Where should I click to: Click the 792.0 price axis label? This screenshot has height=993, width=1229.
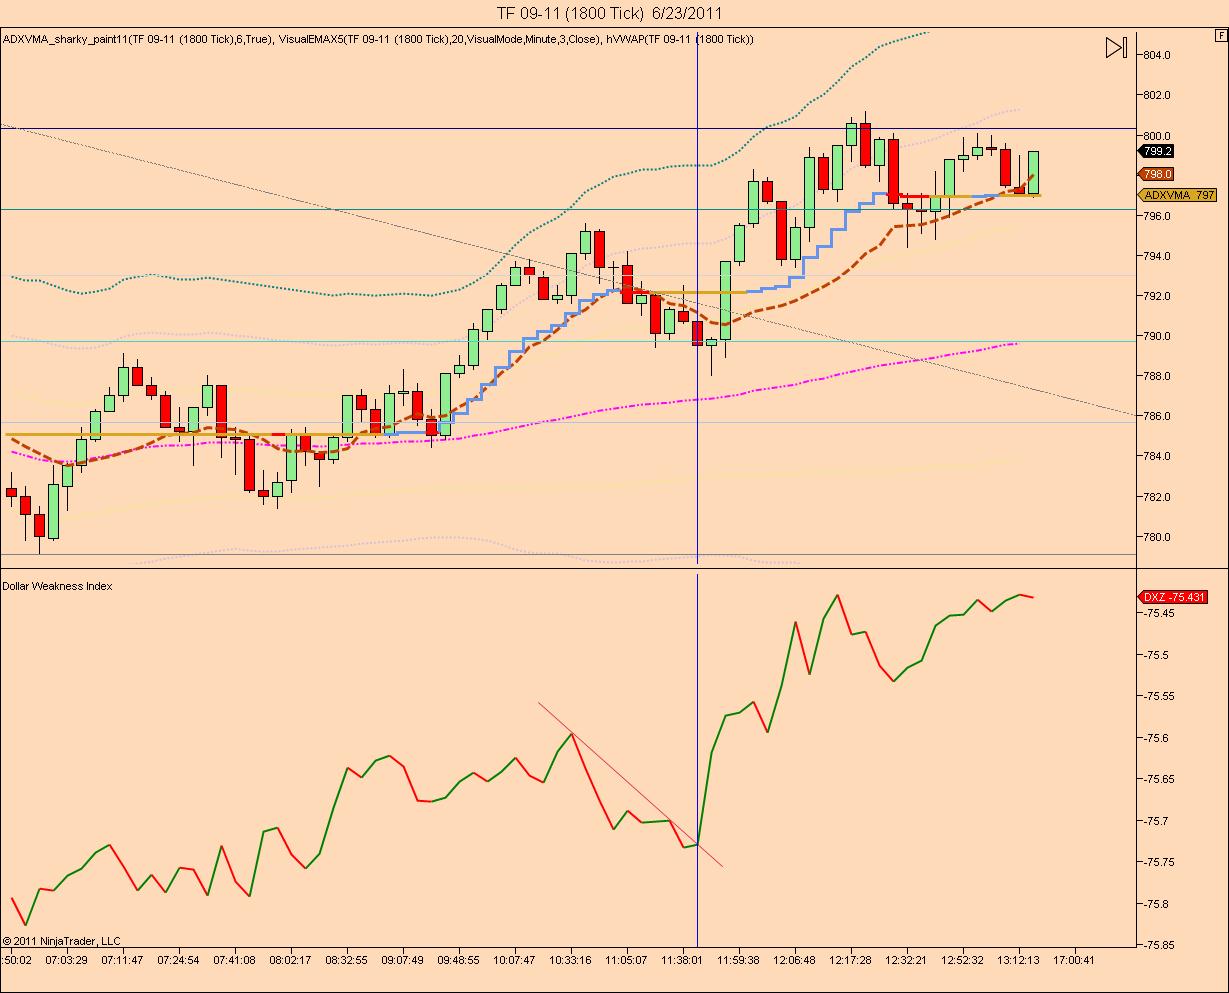(x=1157, y=296)
